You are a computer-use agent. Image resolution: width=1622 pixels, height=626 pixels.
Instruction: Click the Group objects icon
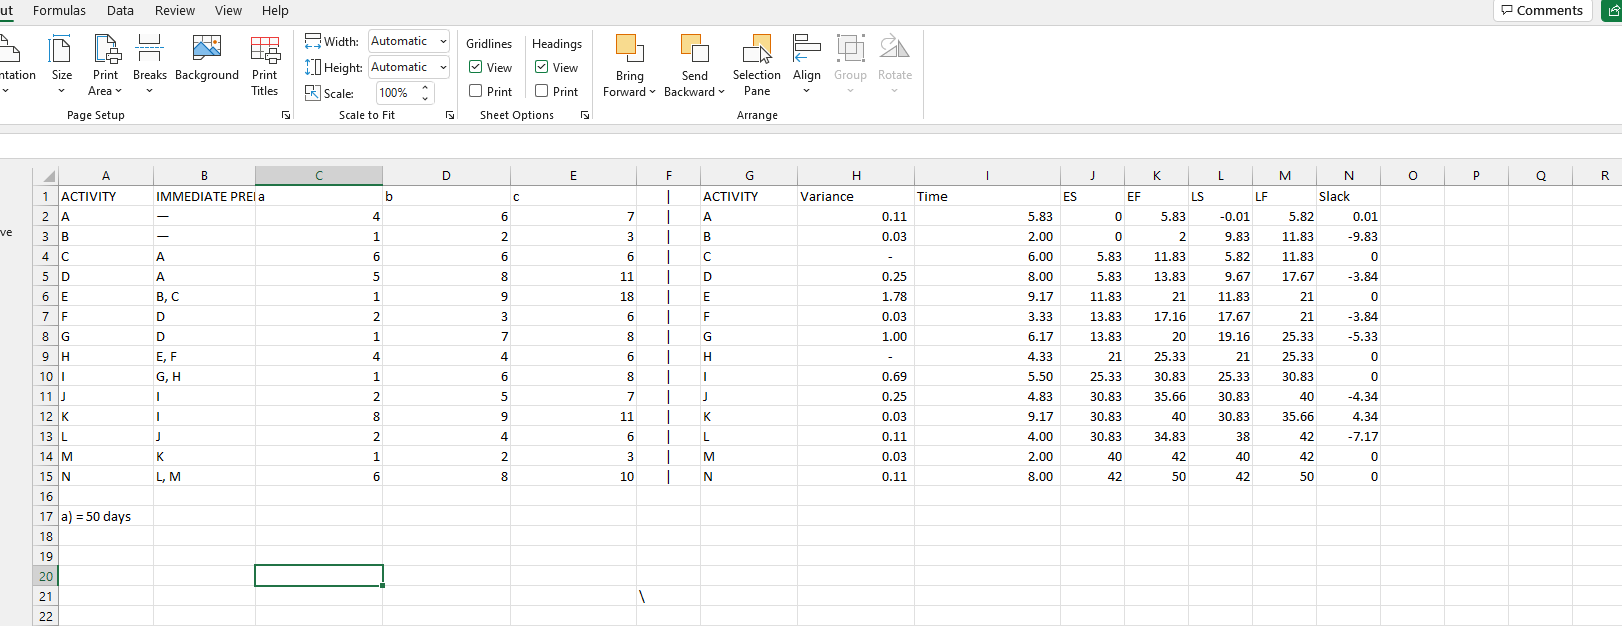851,49
